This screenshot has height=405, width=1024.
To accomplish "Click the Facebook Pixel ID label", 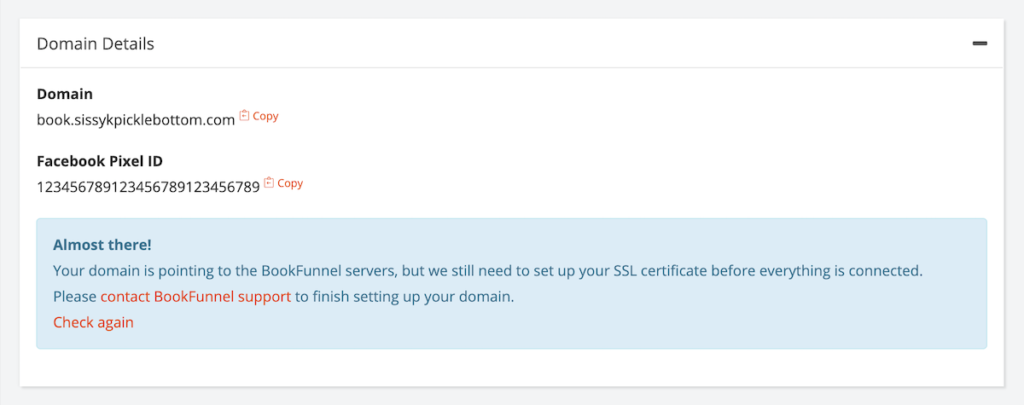I will [99, 161].
